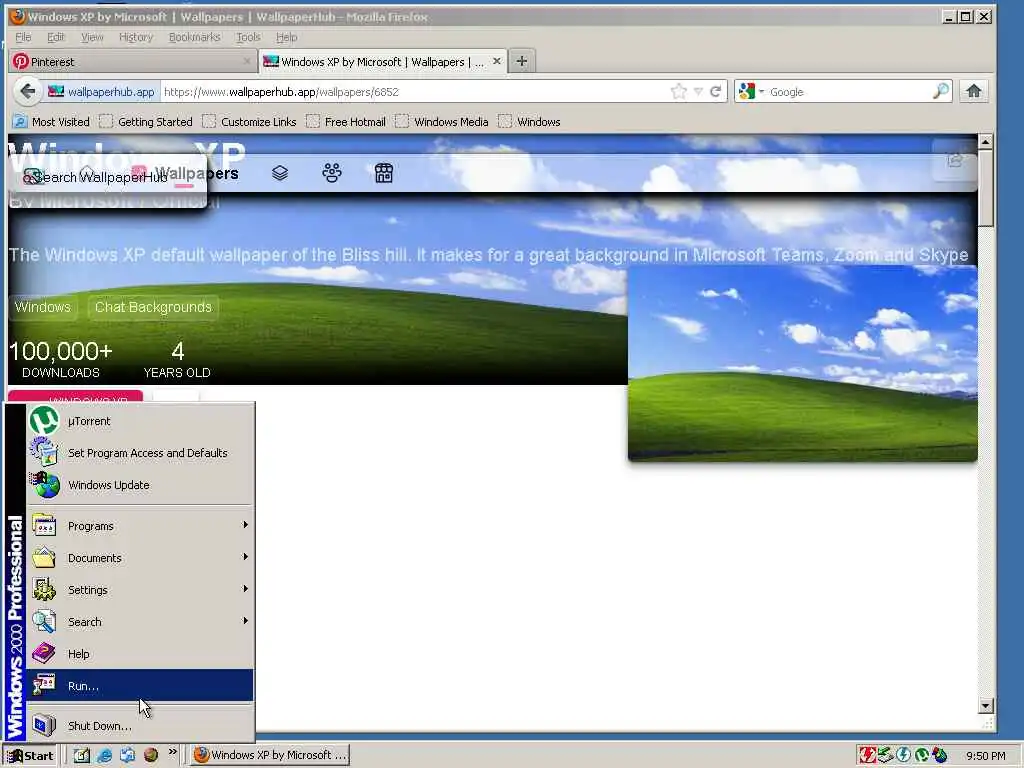The height and width of the screenshot is (768, 1024).
Task: Click the Bliss wallpaper preview thumbnail
Action: tap(803, 363)
